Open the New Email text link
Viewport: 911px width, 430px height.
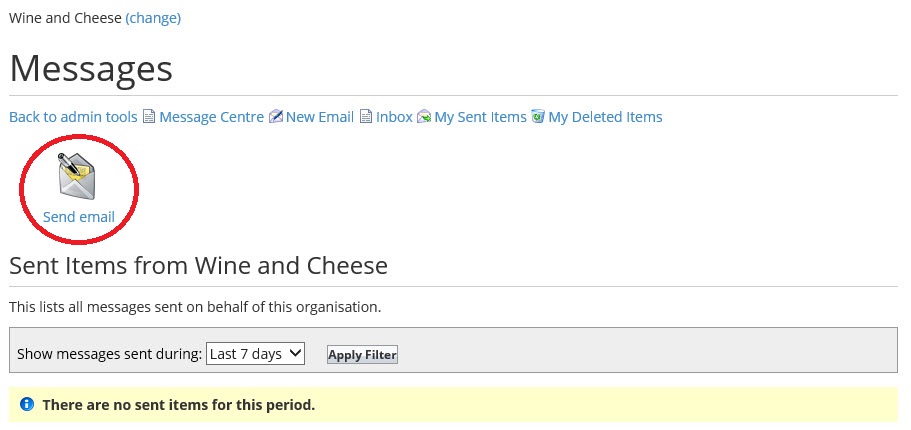(x=320, y=117)
